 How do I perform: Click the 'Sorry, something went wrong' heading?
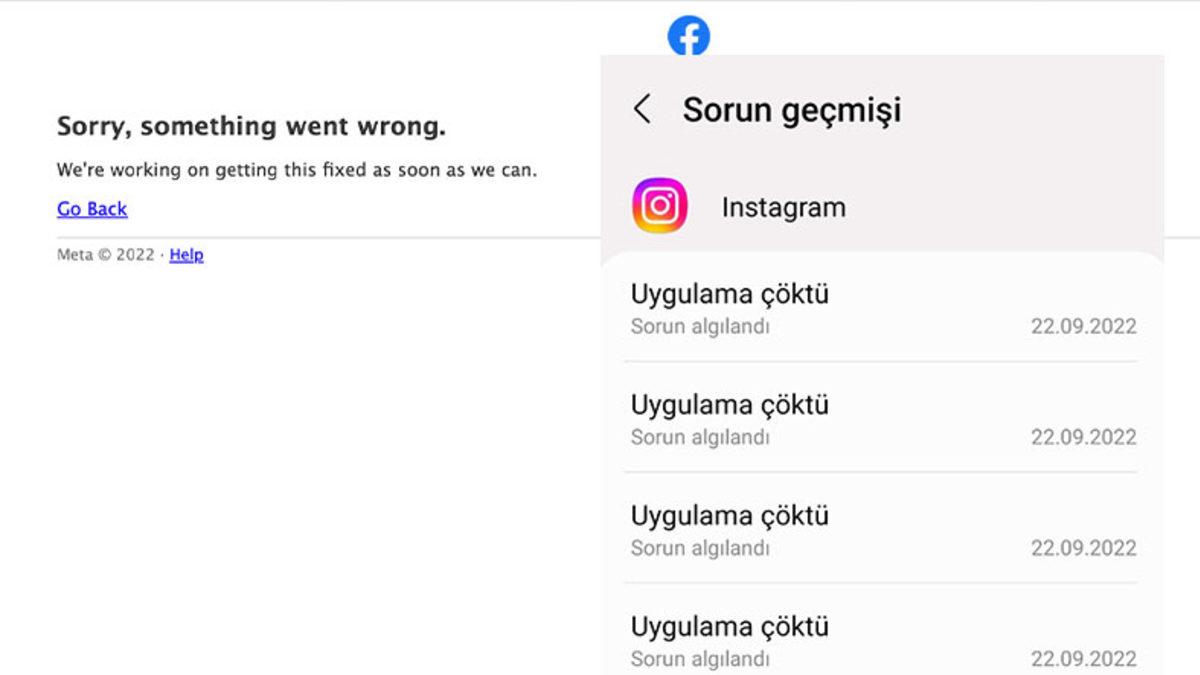pos(254,127)
